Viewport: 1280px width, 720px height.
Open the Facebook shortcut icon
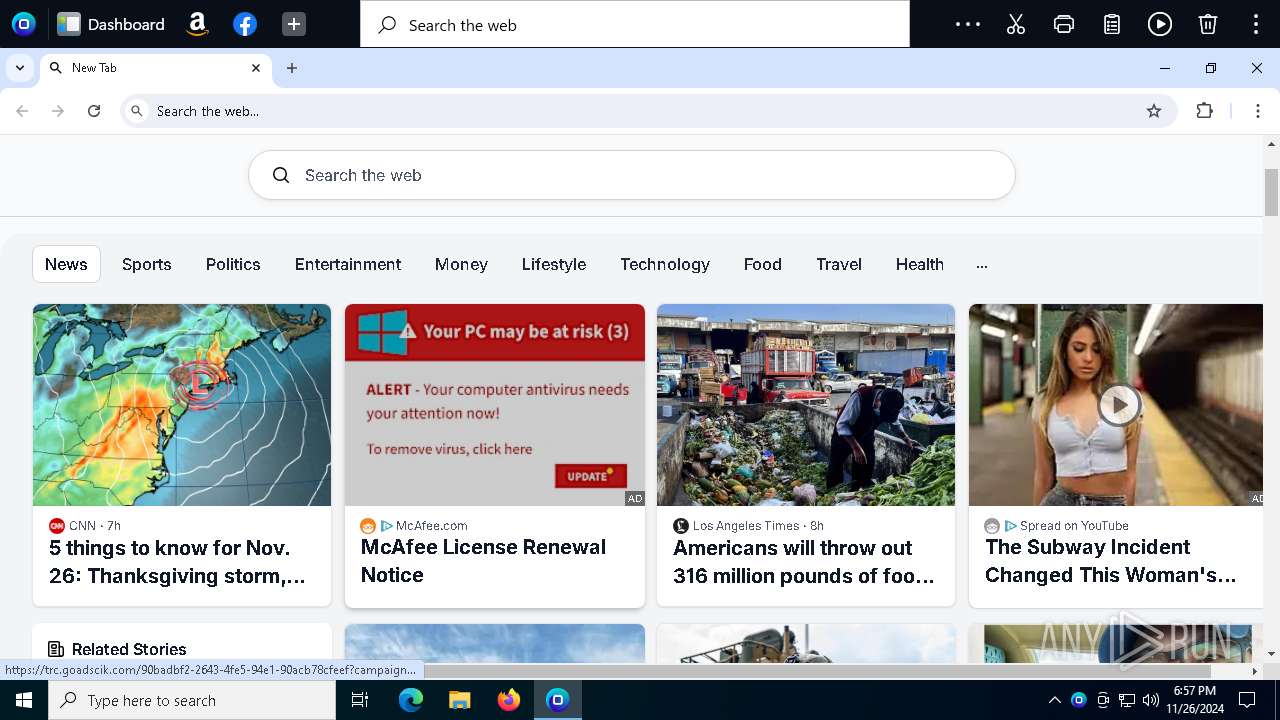click(245, 24)
